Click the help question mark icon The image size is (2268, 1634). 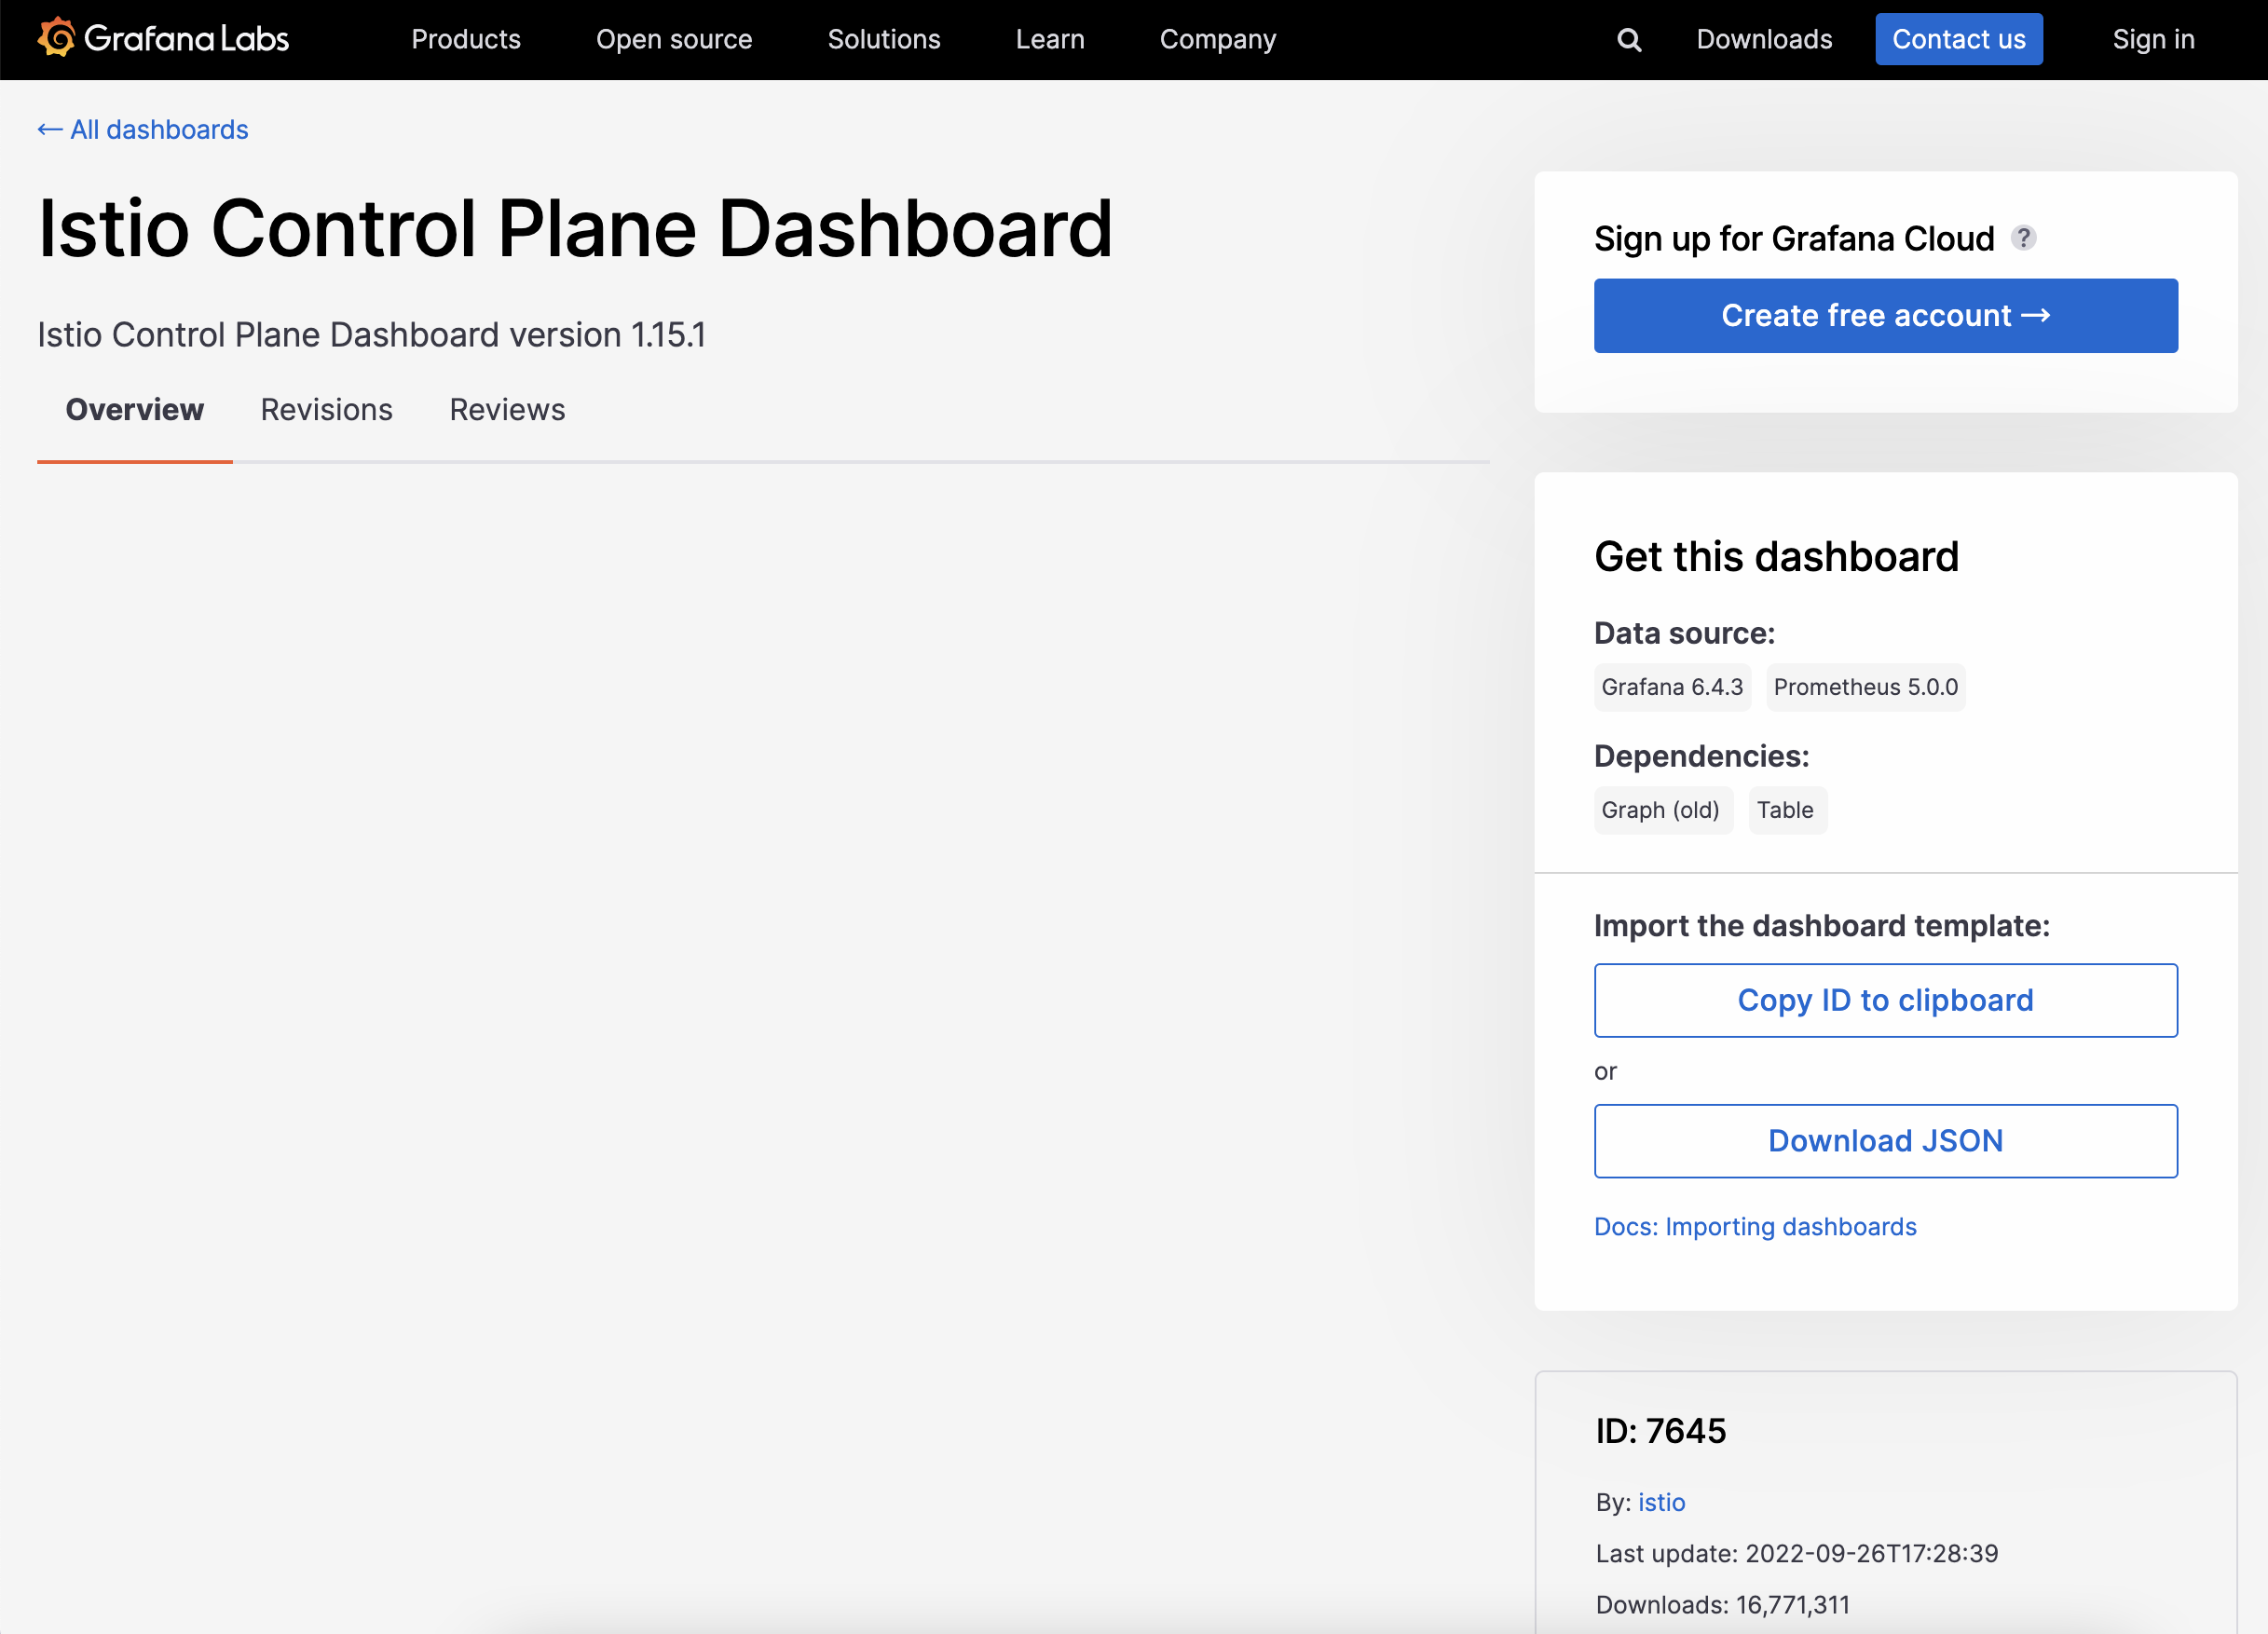(2023, 238)
